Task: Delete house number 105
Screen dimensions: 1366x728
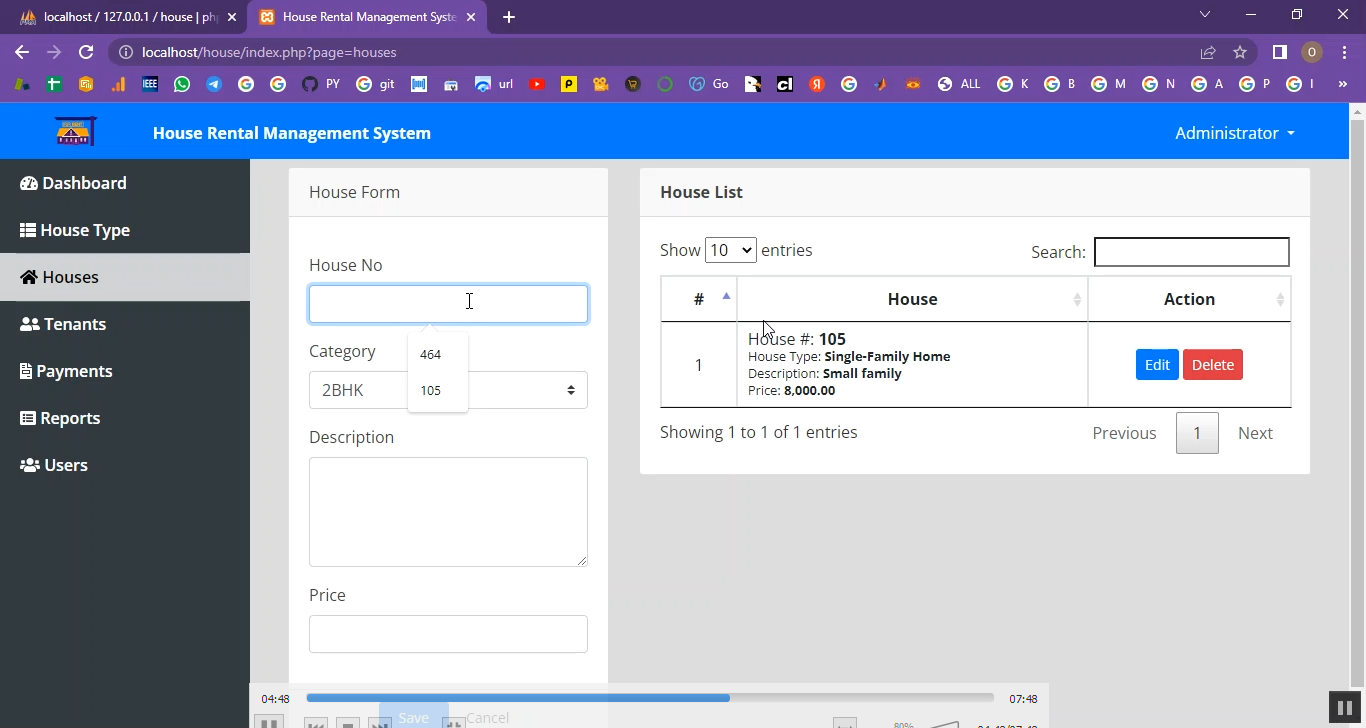Action: (1212, 365)
